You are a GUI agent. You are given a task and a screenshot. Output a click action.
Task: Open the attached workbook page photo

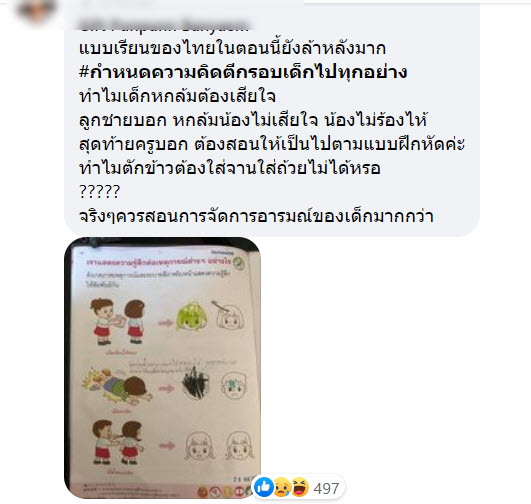[x=163, y=368]
